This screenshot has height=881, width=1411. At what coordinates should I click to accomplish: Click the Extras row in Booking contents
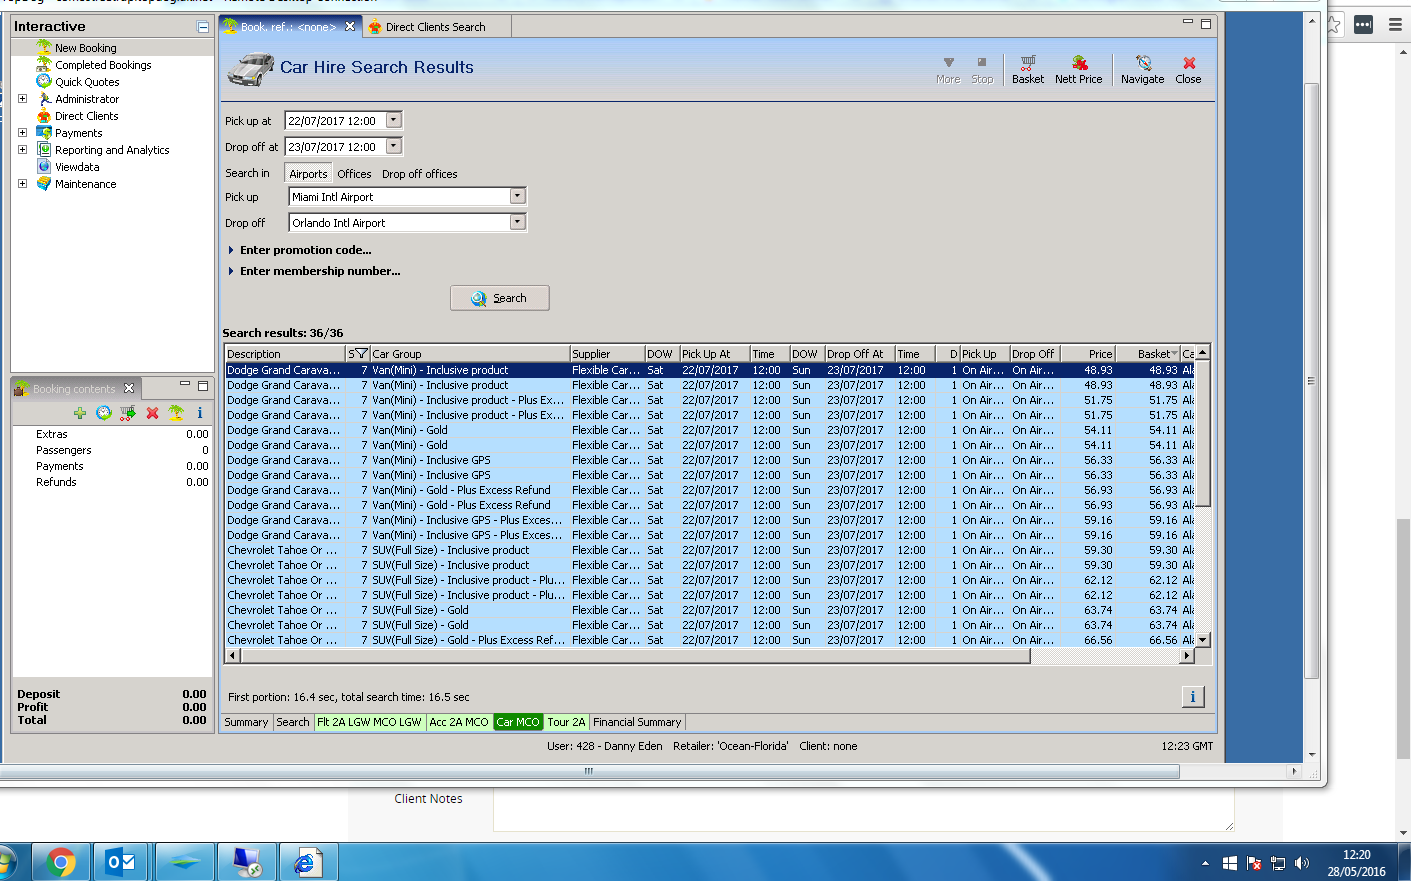tap(112, 434)
